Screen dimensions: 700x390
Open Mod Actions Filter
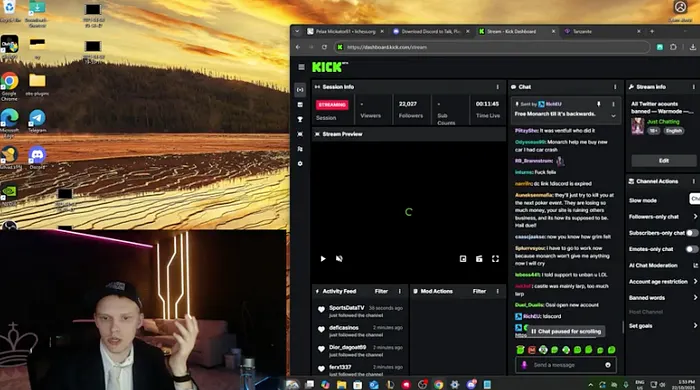coord(479,291)
